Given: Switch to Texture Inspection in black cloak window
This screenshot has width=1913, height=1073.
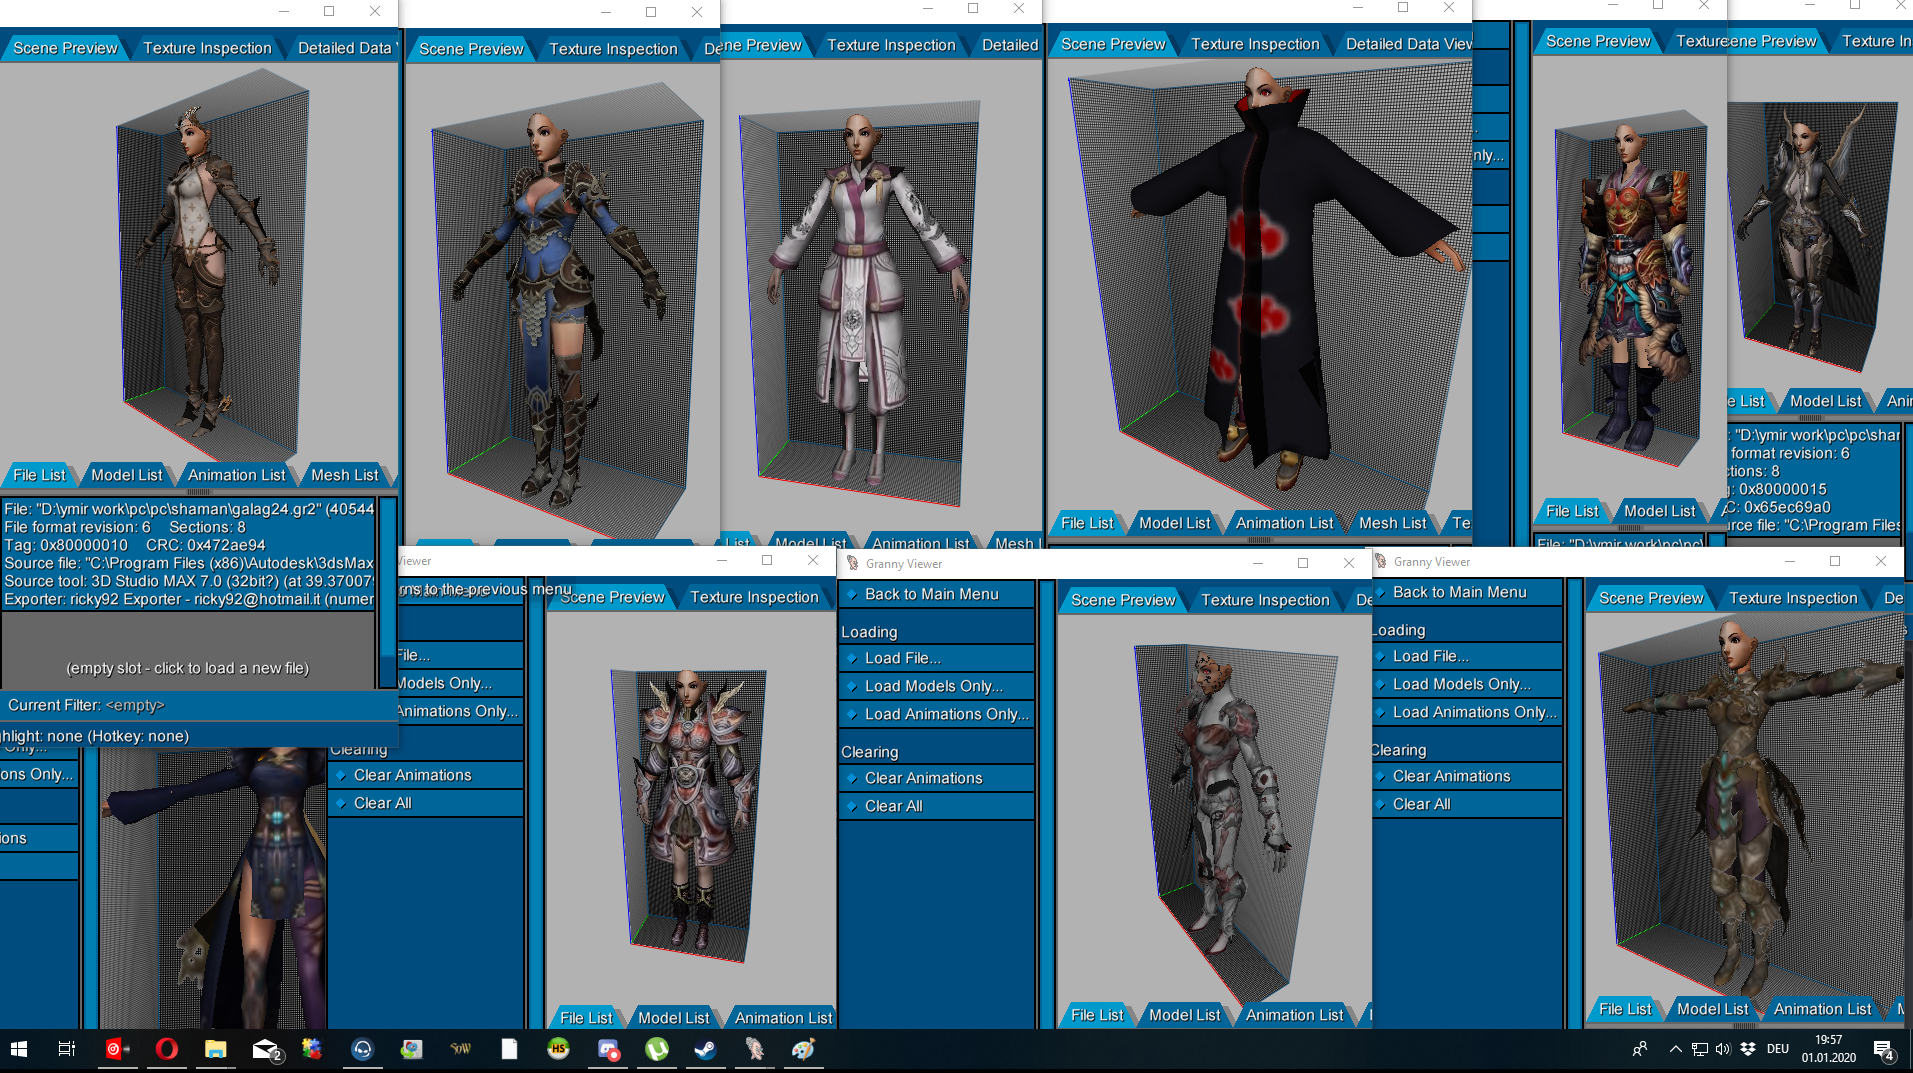Looking at the screenshot, I should [x=1255, y=44].
